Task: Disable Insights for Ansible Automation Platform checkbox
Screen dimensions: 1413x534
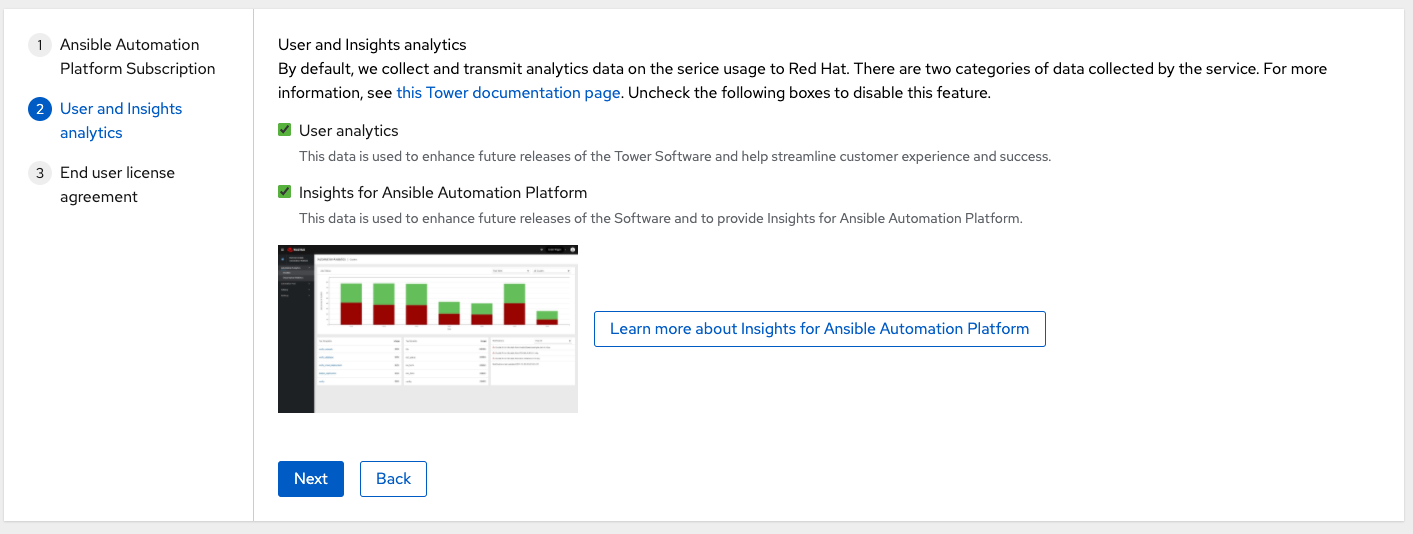Action: click(285, 192)
